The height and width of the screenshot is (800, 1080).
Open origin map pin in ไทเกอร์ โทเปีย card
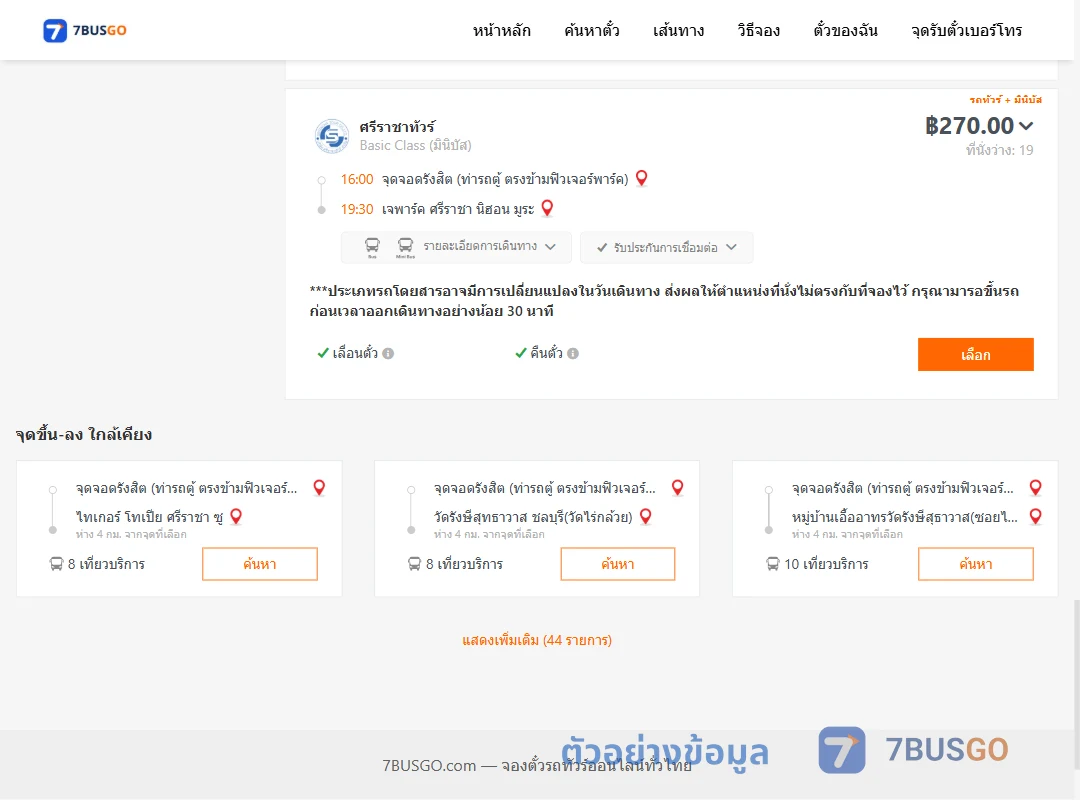[319, 488]
